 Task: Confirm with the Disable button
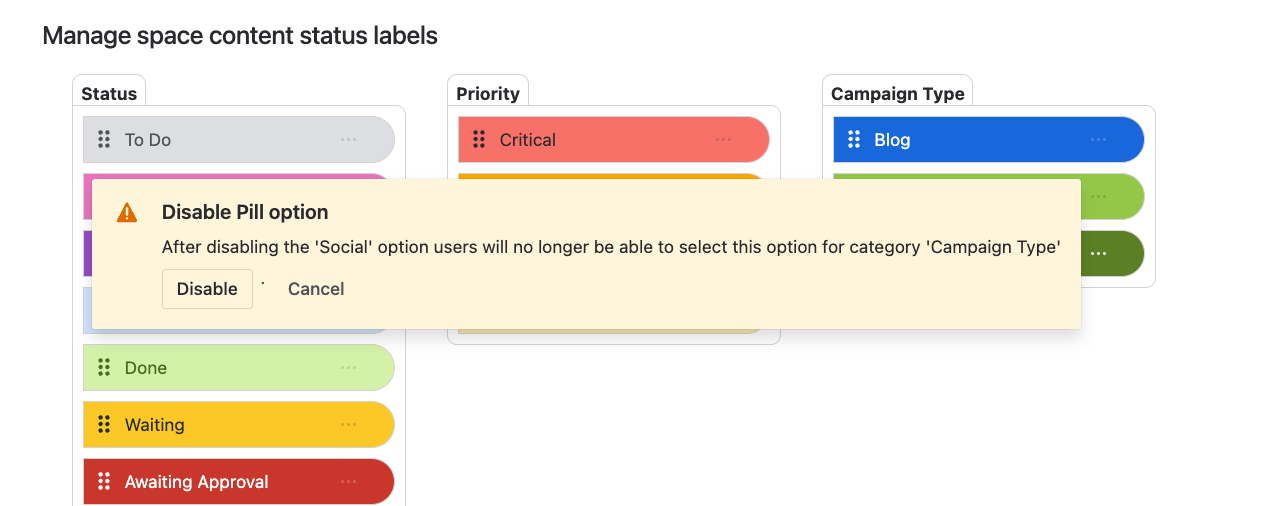(207, 289)
